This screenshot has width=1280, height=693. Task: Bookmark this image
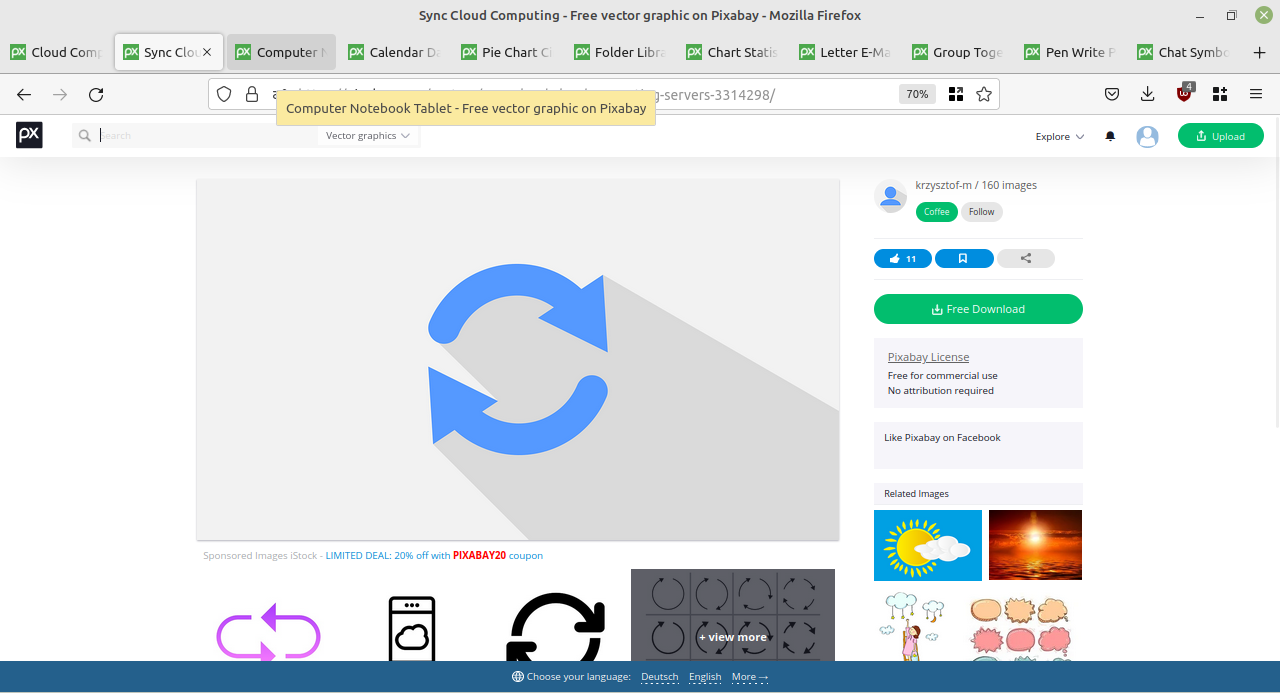(964, 259)
